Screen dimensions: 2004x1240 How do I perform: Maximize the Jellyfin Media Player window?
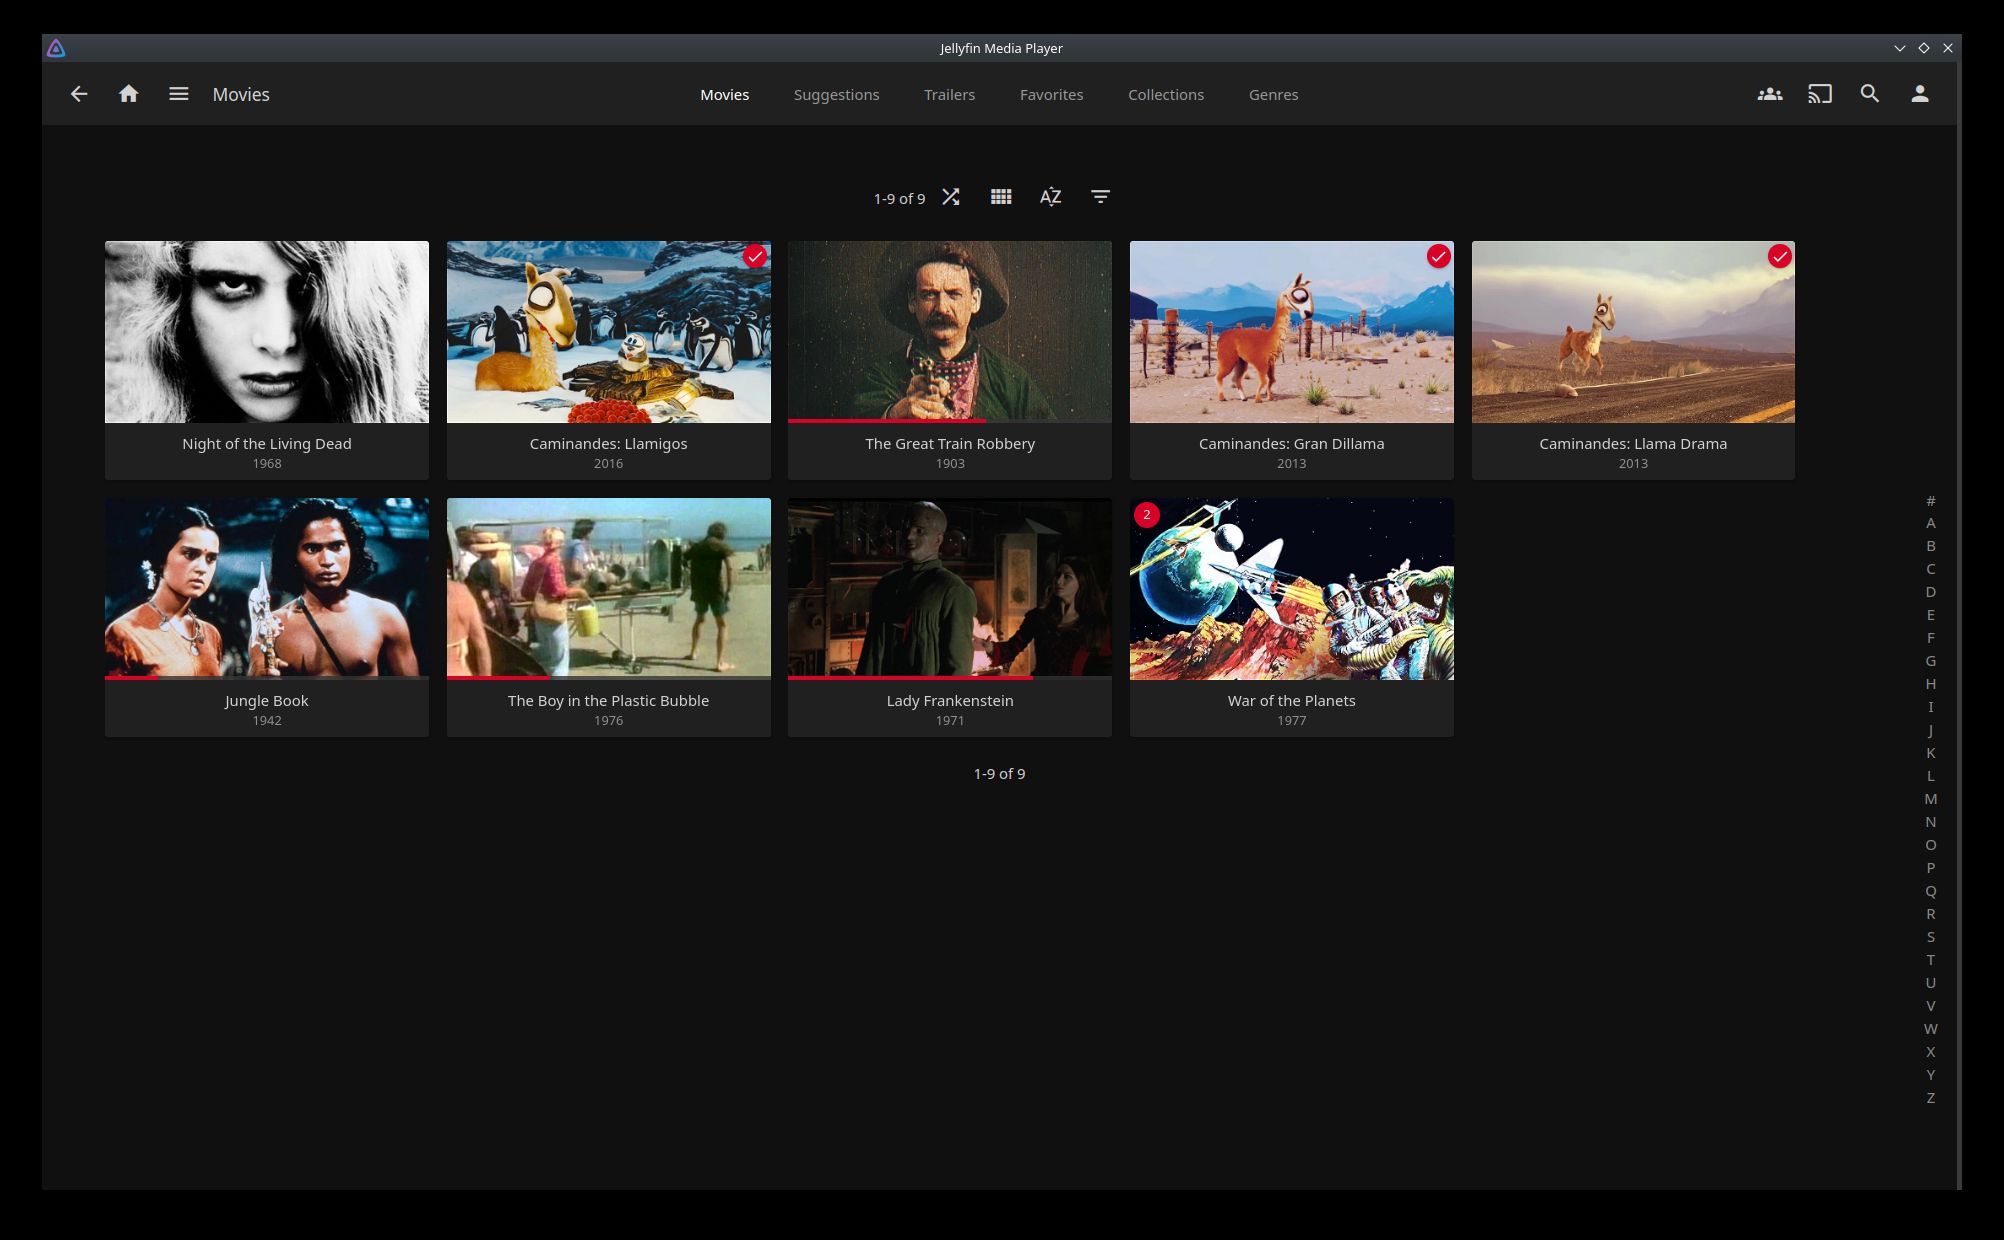coord(1923,48)
